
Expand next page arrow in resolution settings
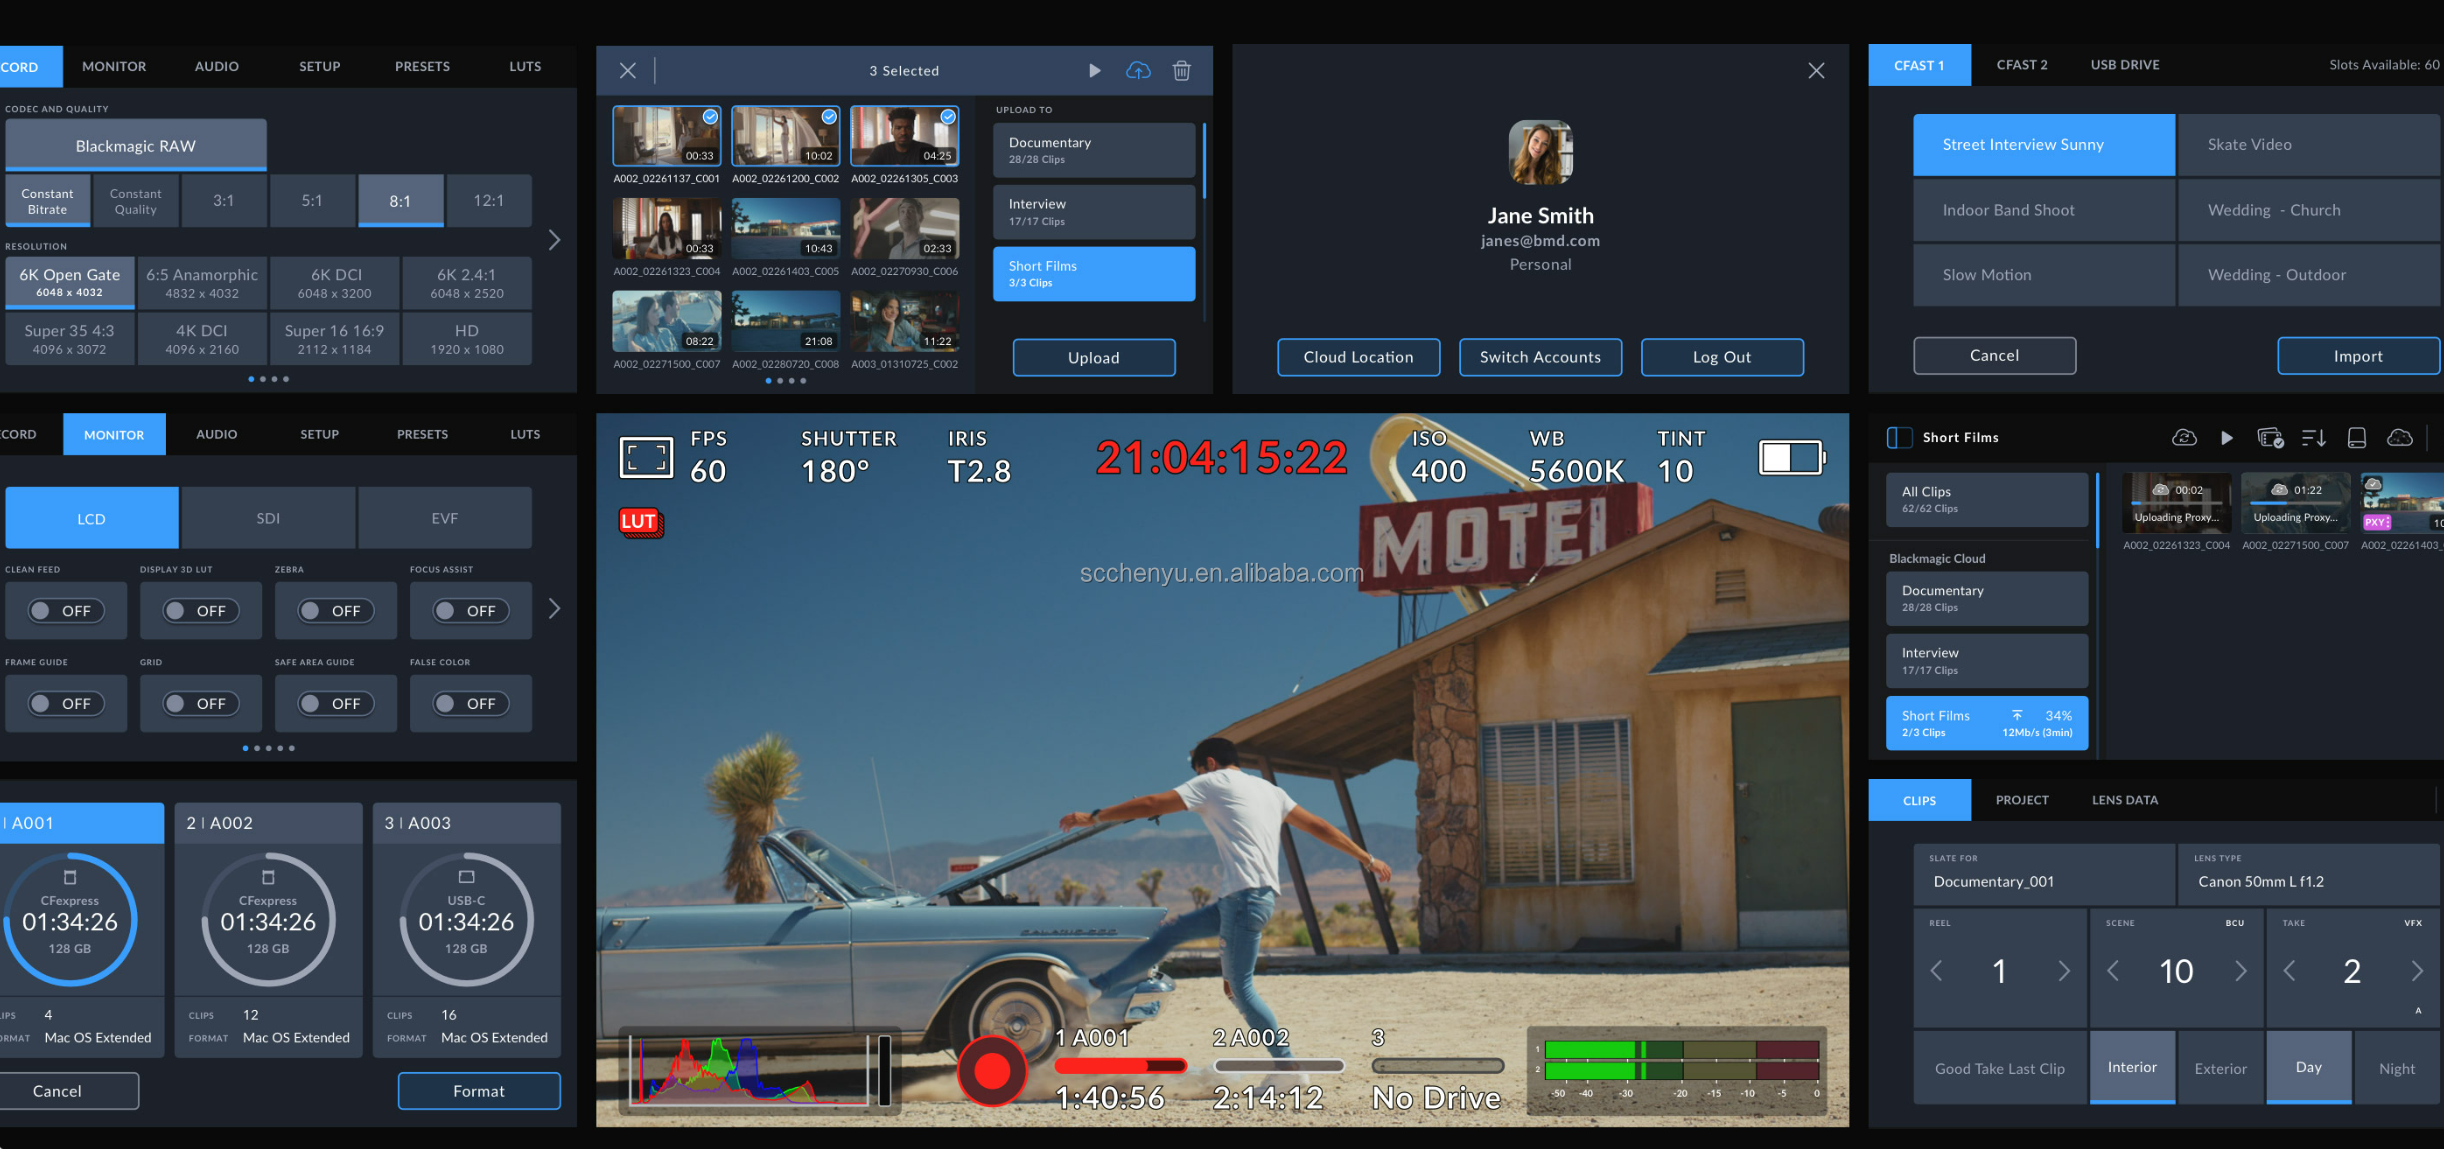point(555,240)
